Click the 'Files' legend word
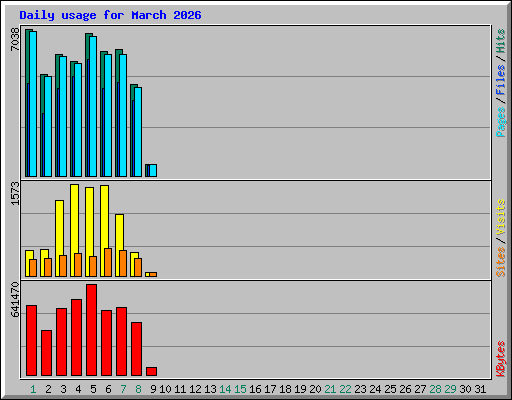 [500, 80]
